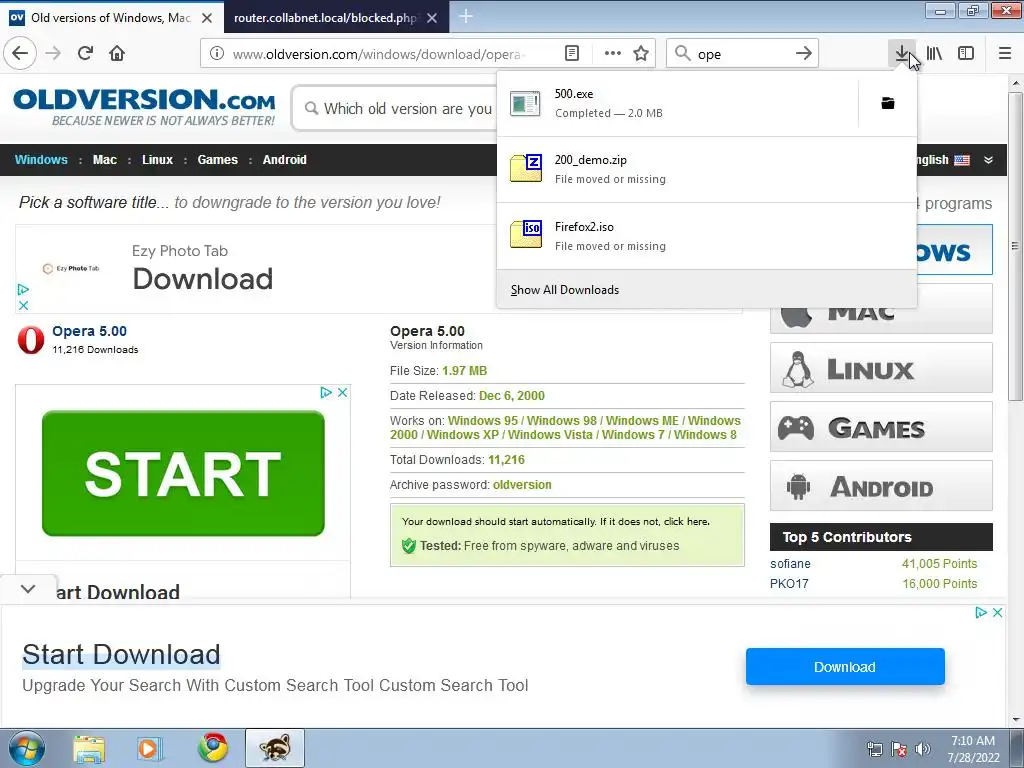
Task: Show site information icon in address bar
Action: click(216, 54)
